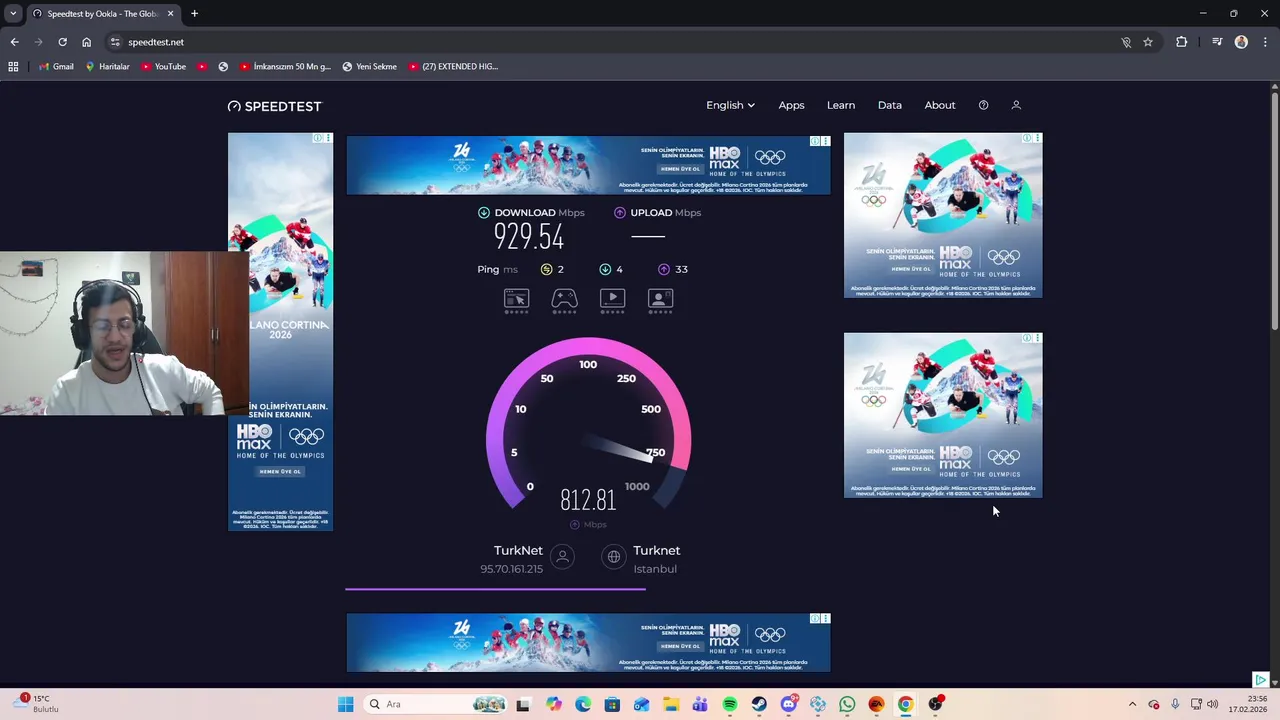
Task: Click the purple test progress bar
Action: click(x=495, y=589)
